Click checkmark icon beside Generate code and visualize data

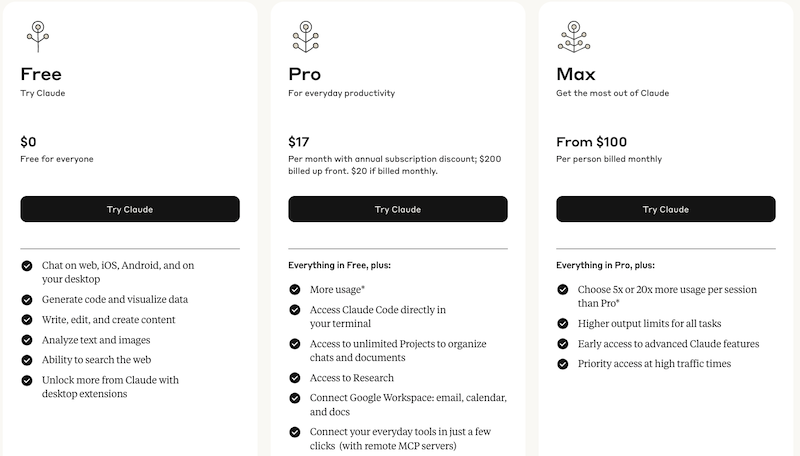click(27, 300)
